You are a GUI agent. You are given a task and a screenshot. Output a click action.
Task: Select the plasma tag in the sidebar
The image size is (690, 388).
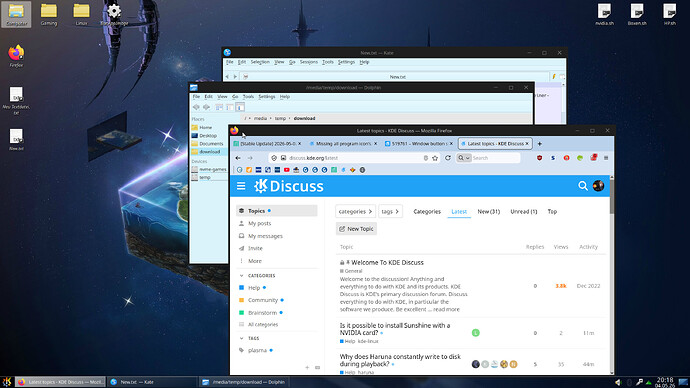pos(257,351)
